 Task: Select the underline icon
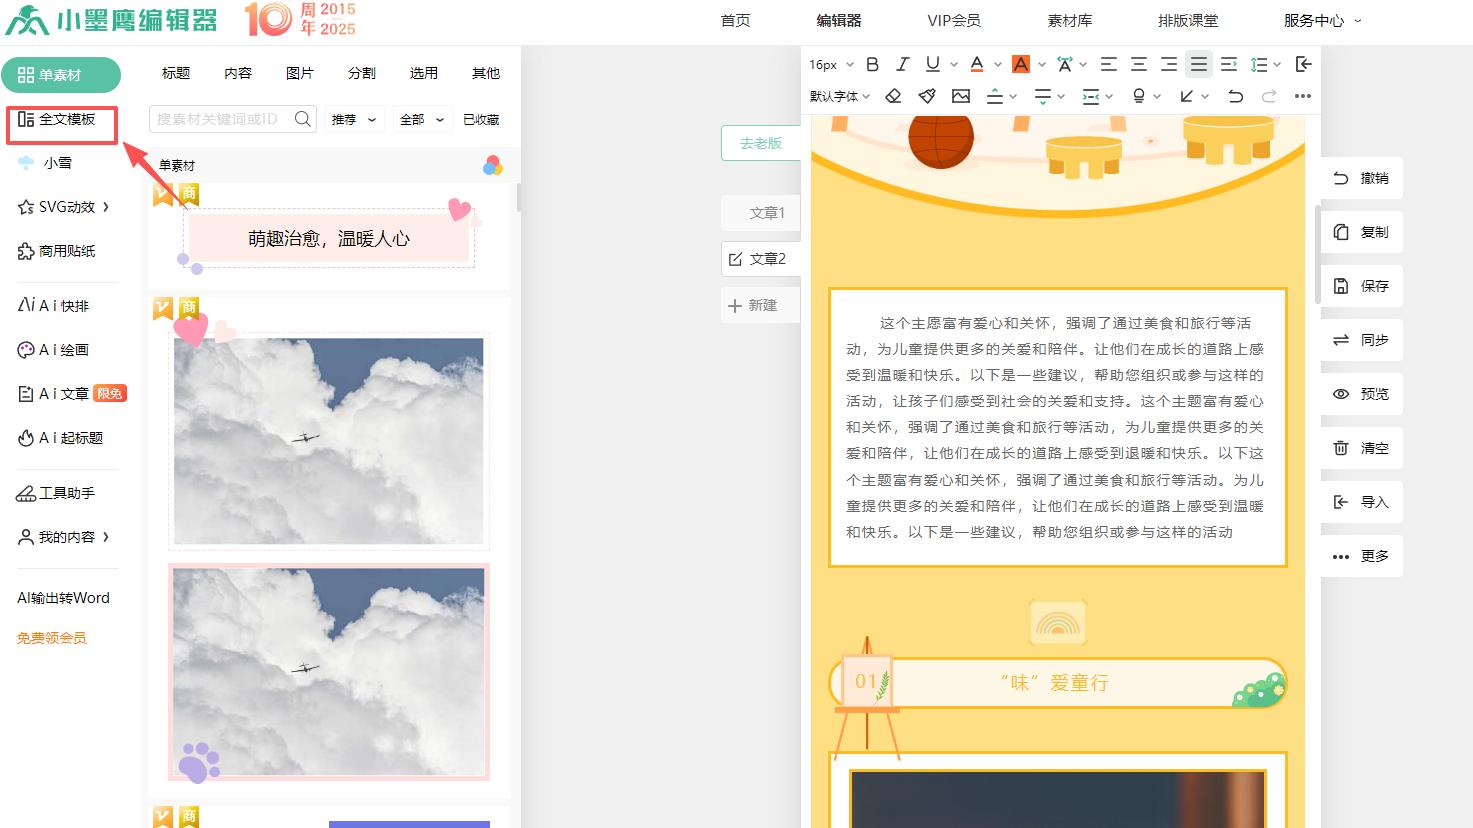[929, 64]
